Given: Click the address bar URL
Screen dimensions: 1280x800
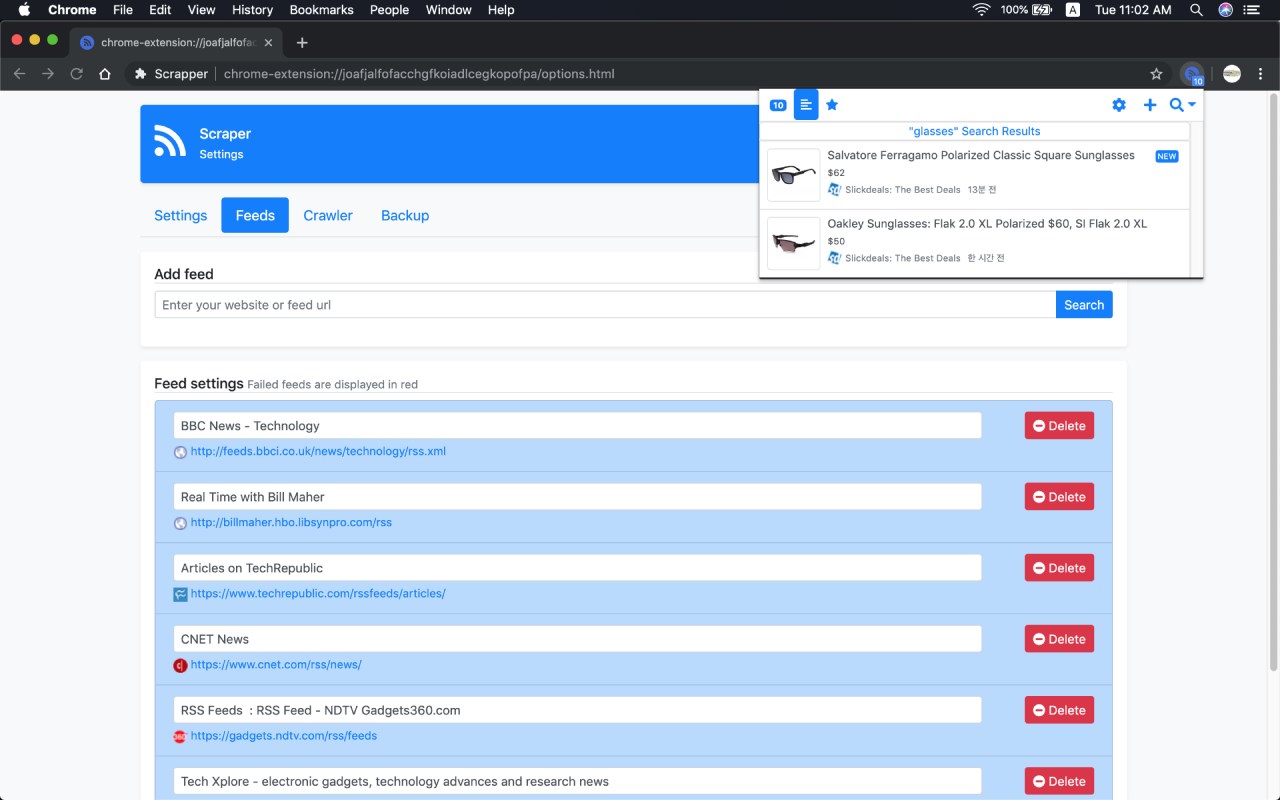Looking at the screenshot, I should pos(419,74).
